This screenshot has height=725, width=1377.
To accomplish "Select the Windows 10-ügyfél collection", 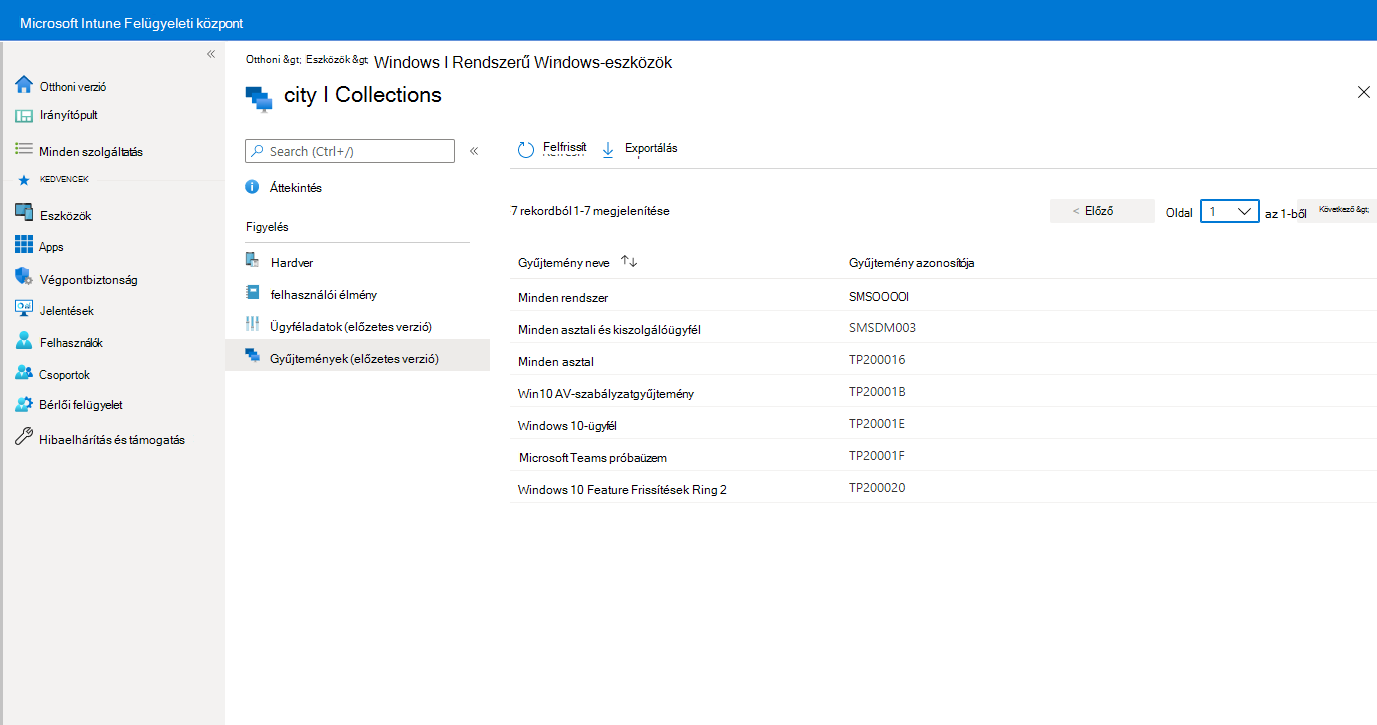I will [x=943, y=425].
